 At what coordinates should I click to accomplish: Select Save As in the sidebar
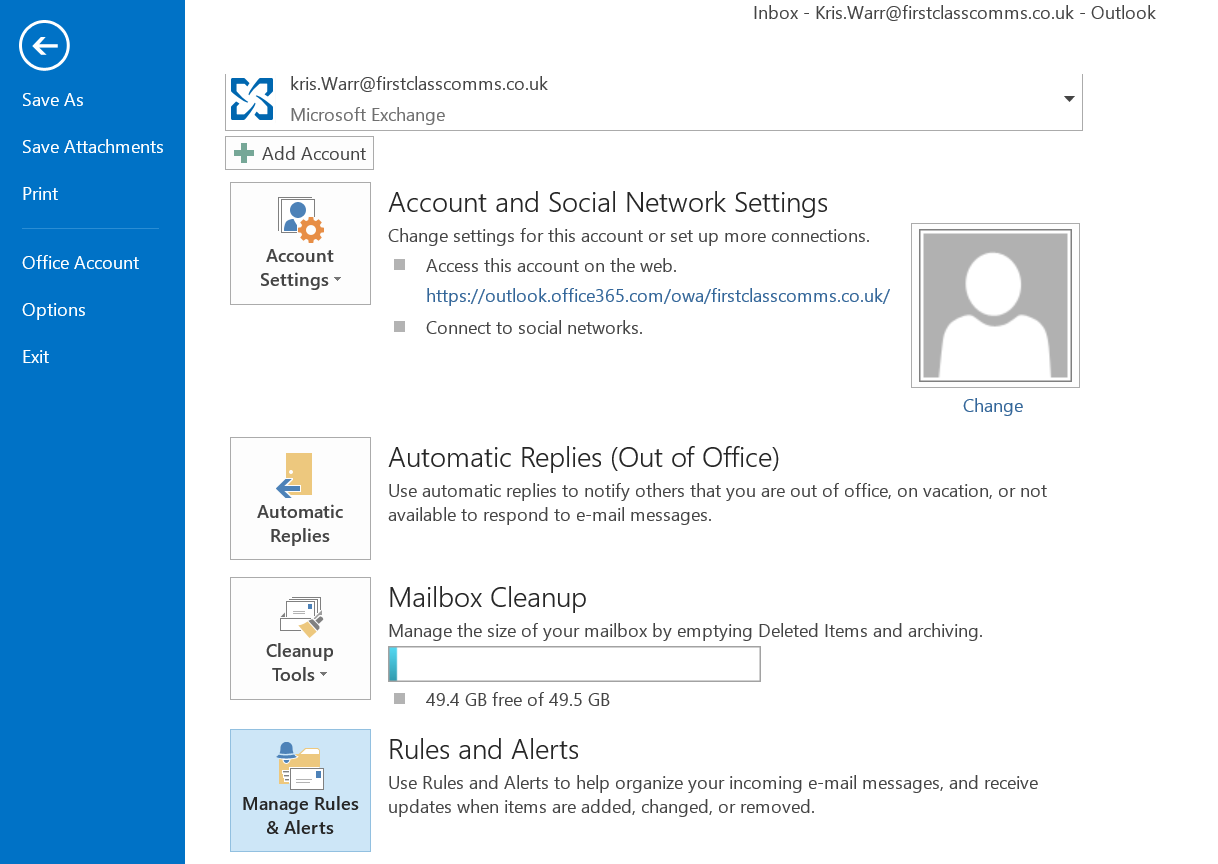53,100
